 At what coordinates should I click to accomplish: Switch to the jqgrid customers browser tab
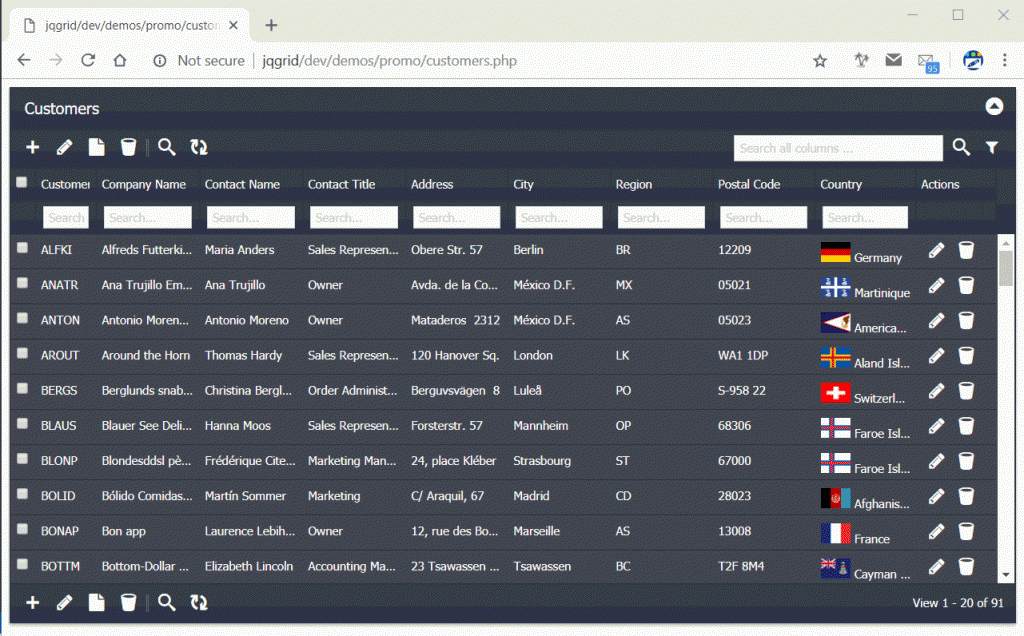point(130,25)
